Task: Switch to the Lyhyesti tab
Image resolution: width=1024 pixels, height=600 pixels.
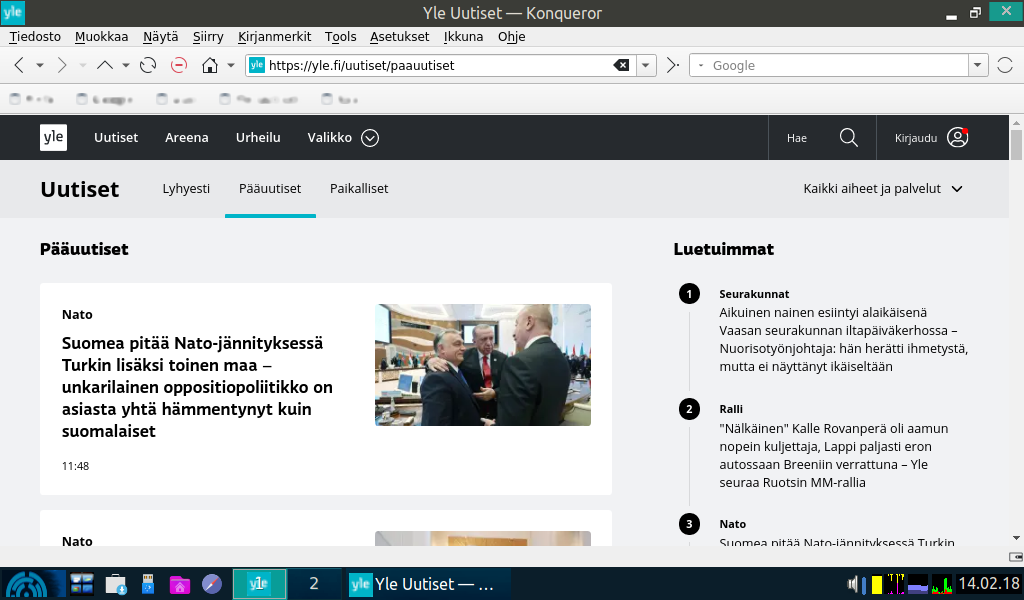Action: coord(186,189)
